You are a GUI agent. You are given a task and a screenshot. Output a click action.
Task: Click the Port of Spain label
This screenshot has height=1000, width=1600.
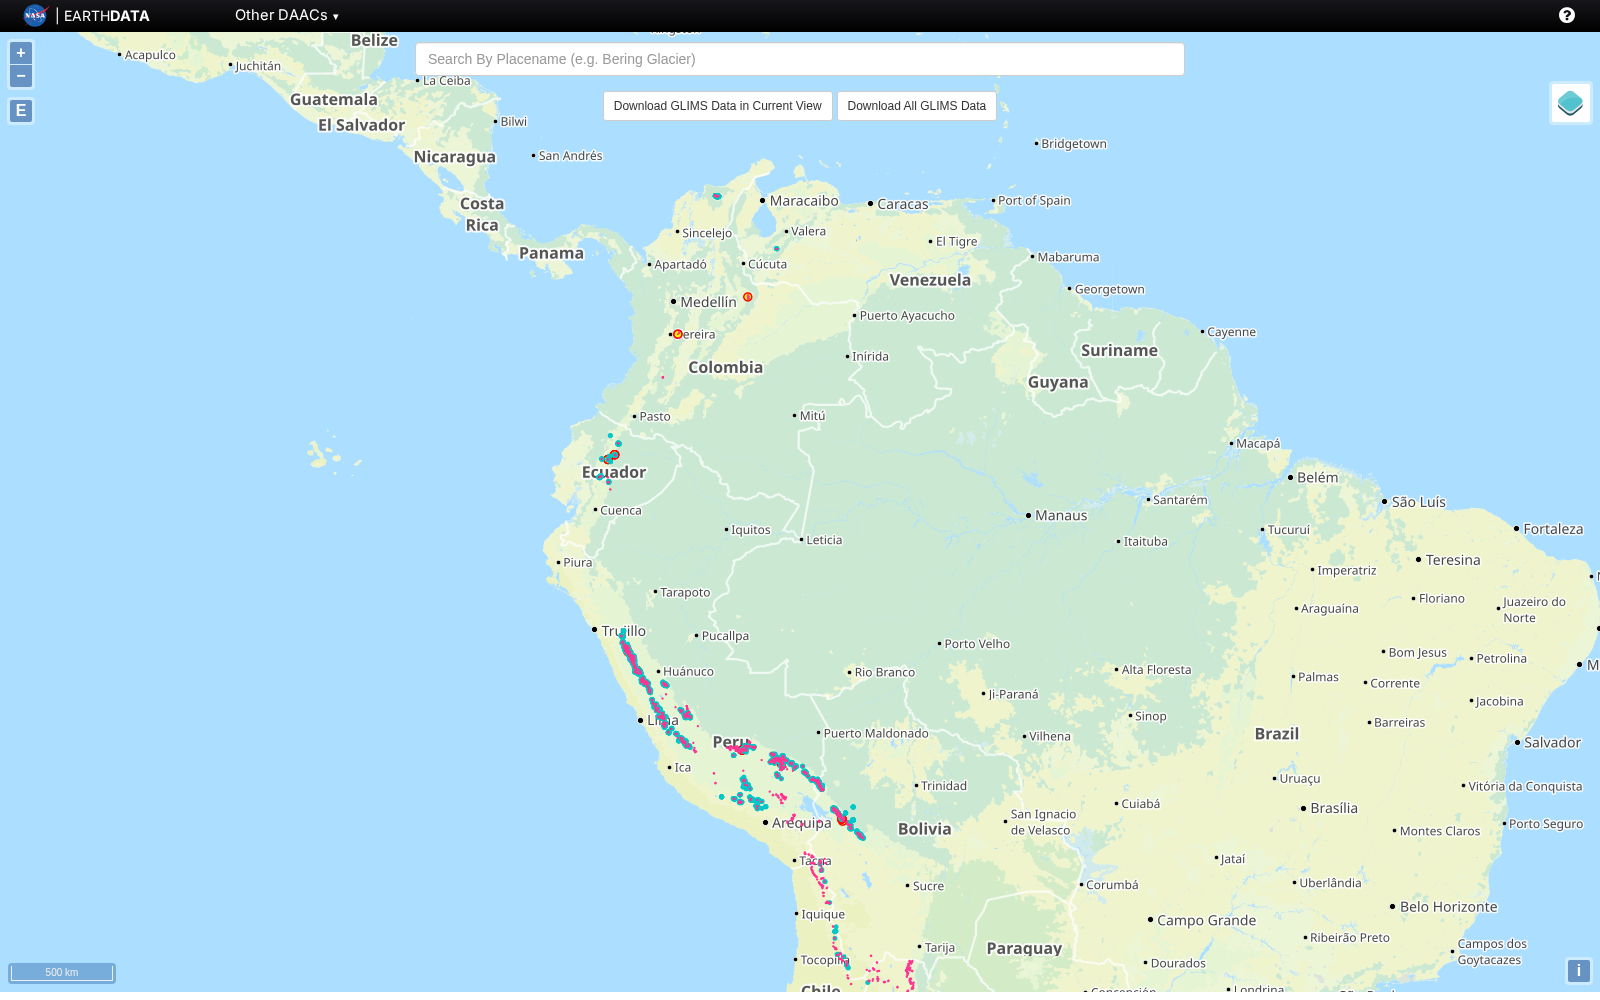coord(1034,201)
